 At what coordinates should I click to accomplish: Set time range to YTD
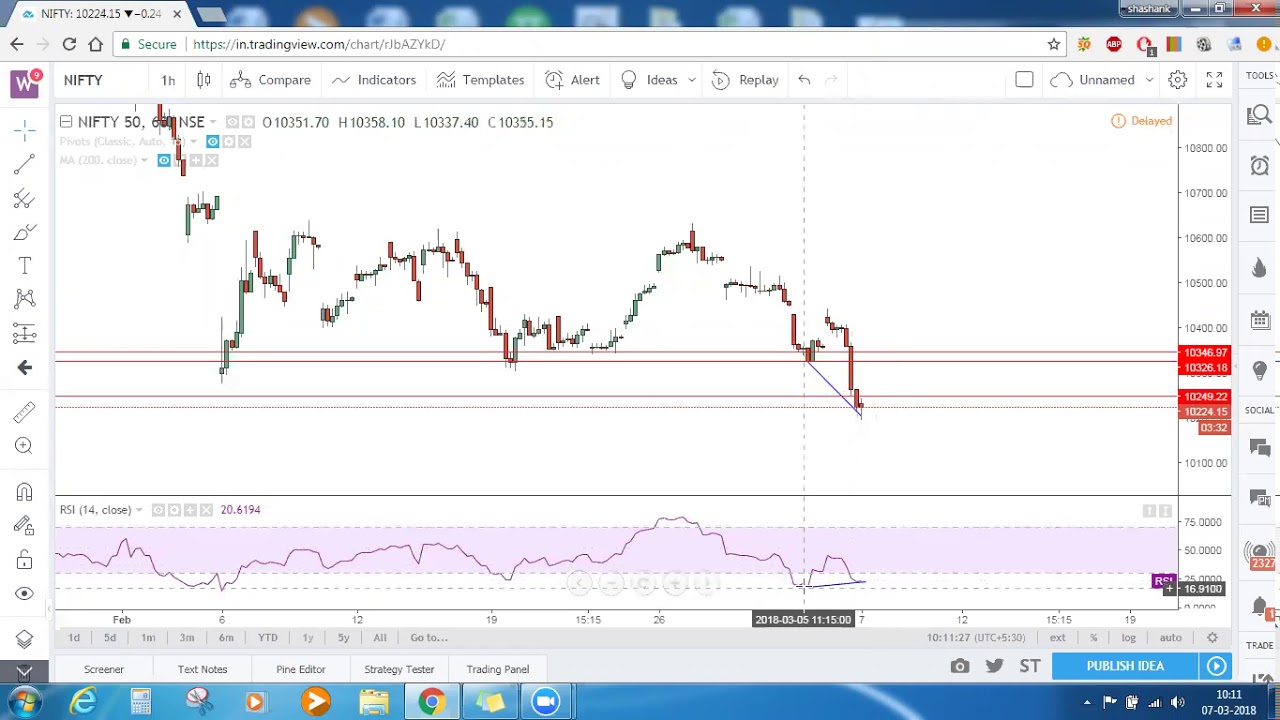268,638
